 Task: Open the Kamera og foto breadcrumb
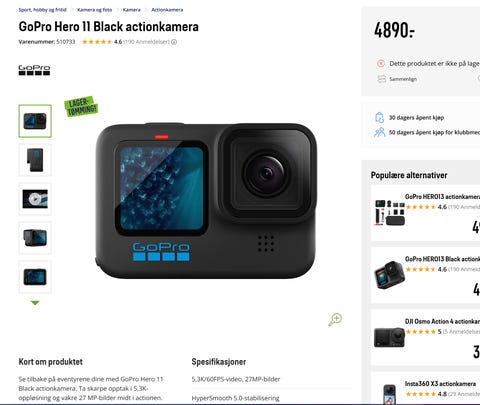point(95,10)
